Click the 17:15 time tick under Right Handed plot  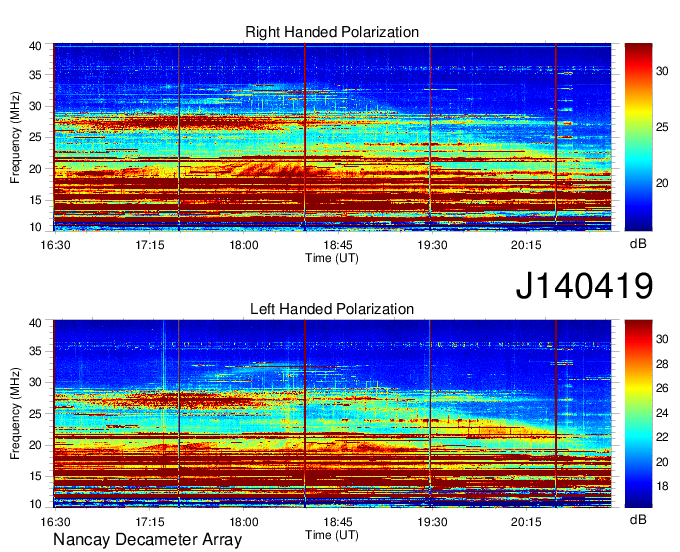(x=150, y=245)
